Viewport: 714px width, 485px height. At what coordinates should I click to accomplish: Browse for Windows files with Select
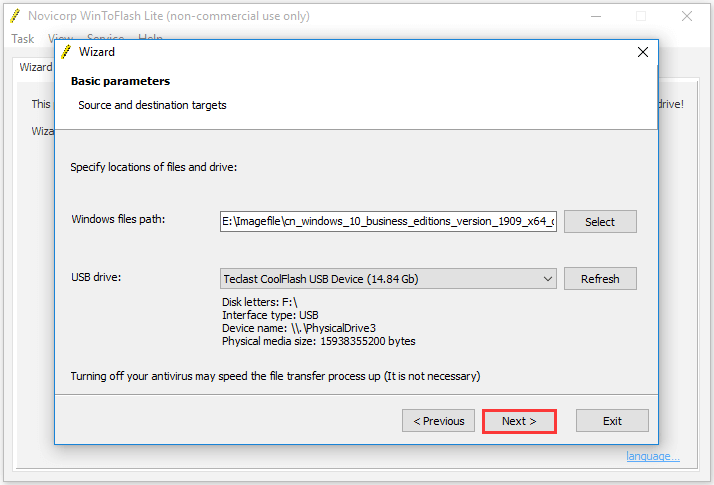coord(600,222)
